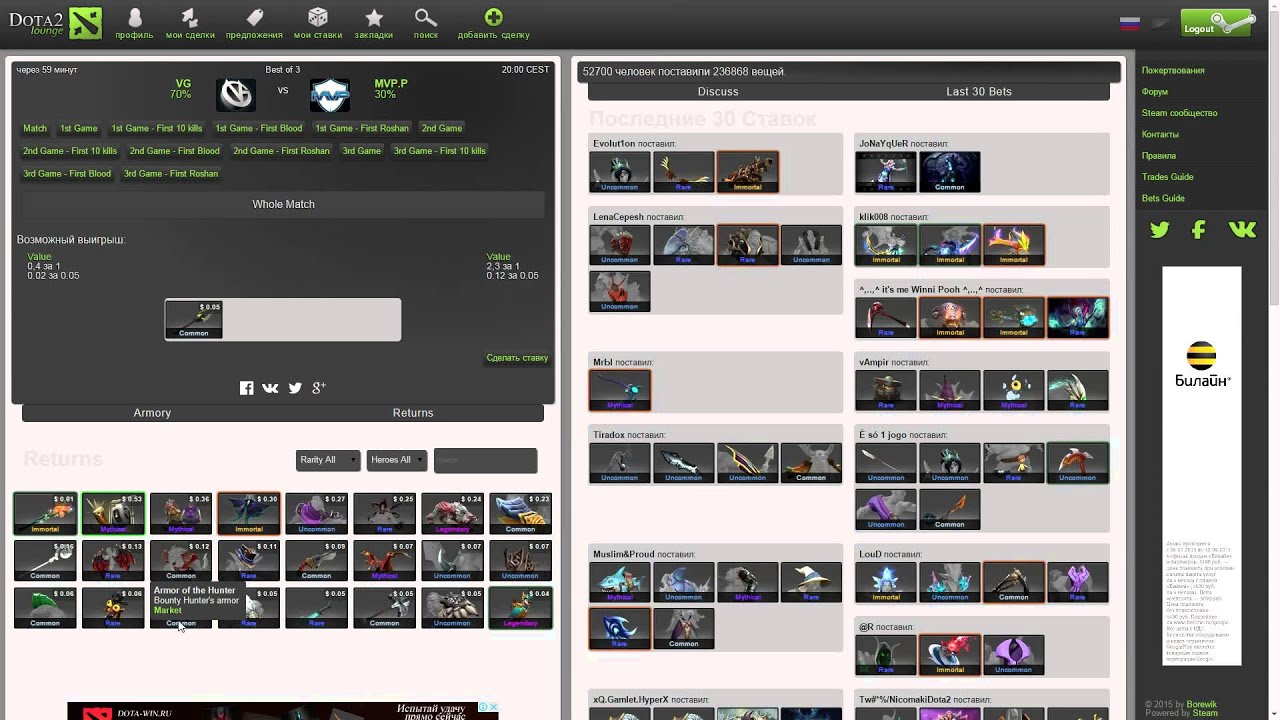Select 1st Game - First Roshan tab
Viewport: 1280px width, 720px height.
click(362, 128)
